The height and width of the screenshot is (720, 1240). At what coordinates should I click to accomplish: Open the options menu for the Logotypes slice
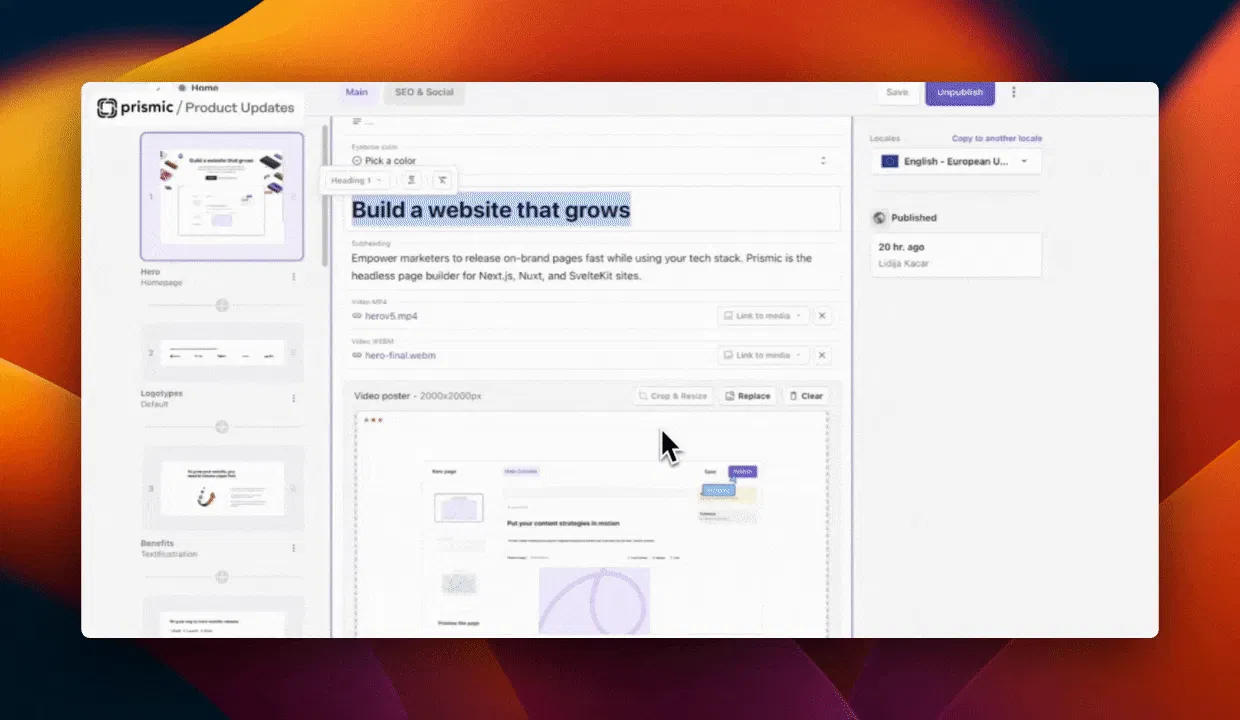pos(293,397)
